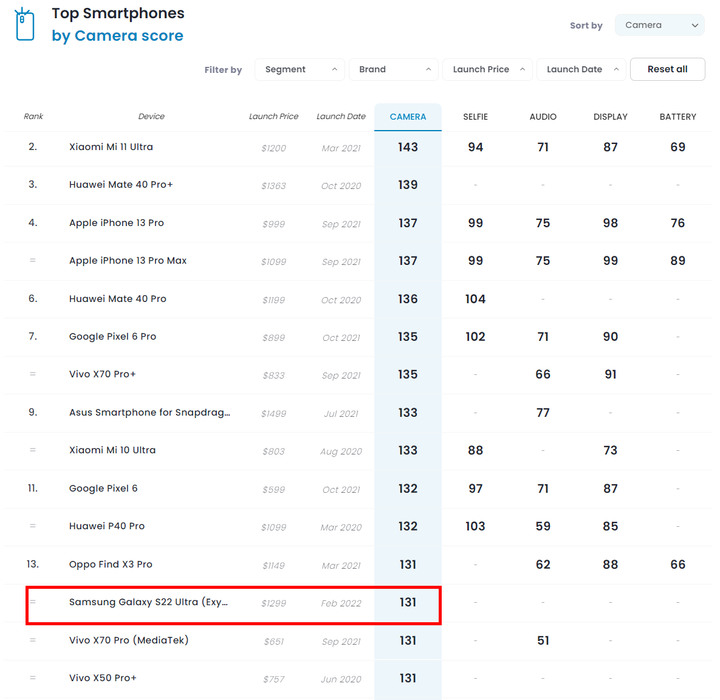Image resolution: width=720 pixels, height=700 pixels.
Task: Switch to the DISPLAY column
Action: click(x=610, y=117)
